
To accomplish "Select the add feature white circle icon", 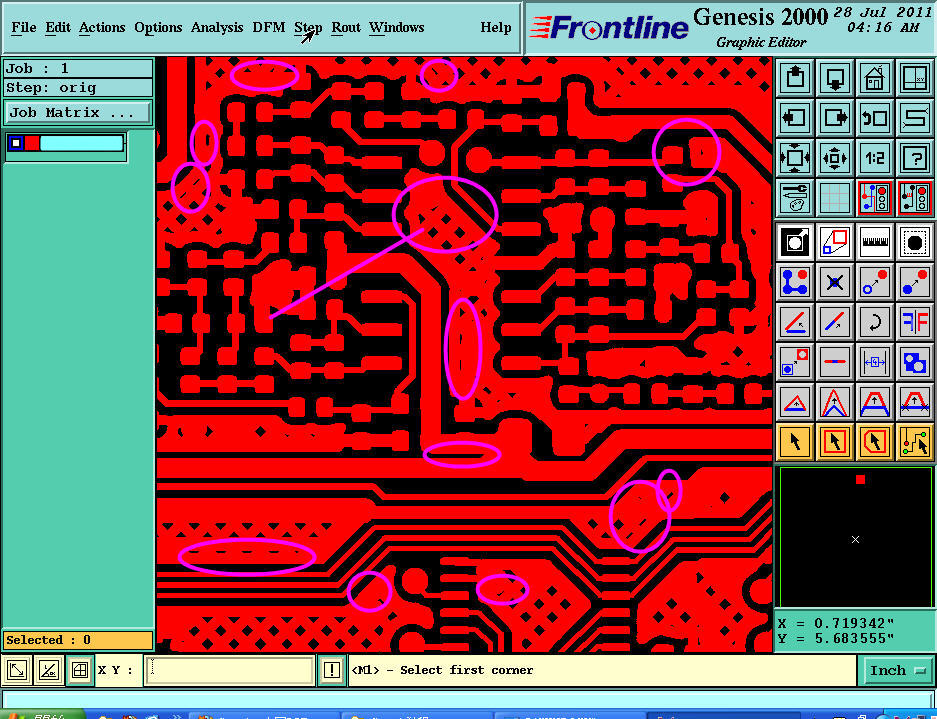I will pos(795,242).
